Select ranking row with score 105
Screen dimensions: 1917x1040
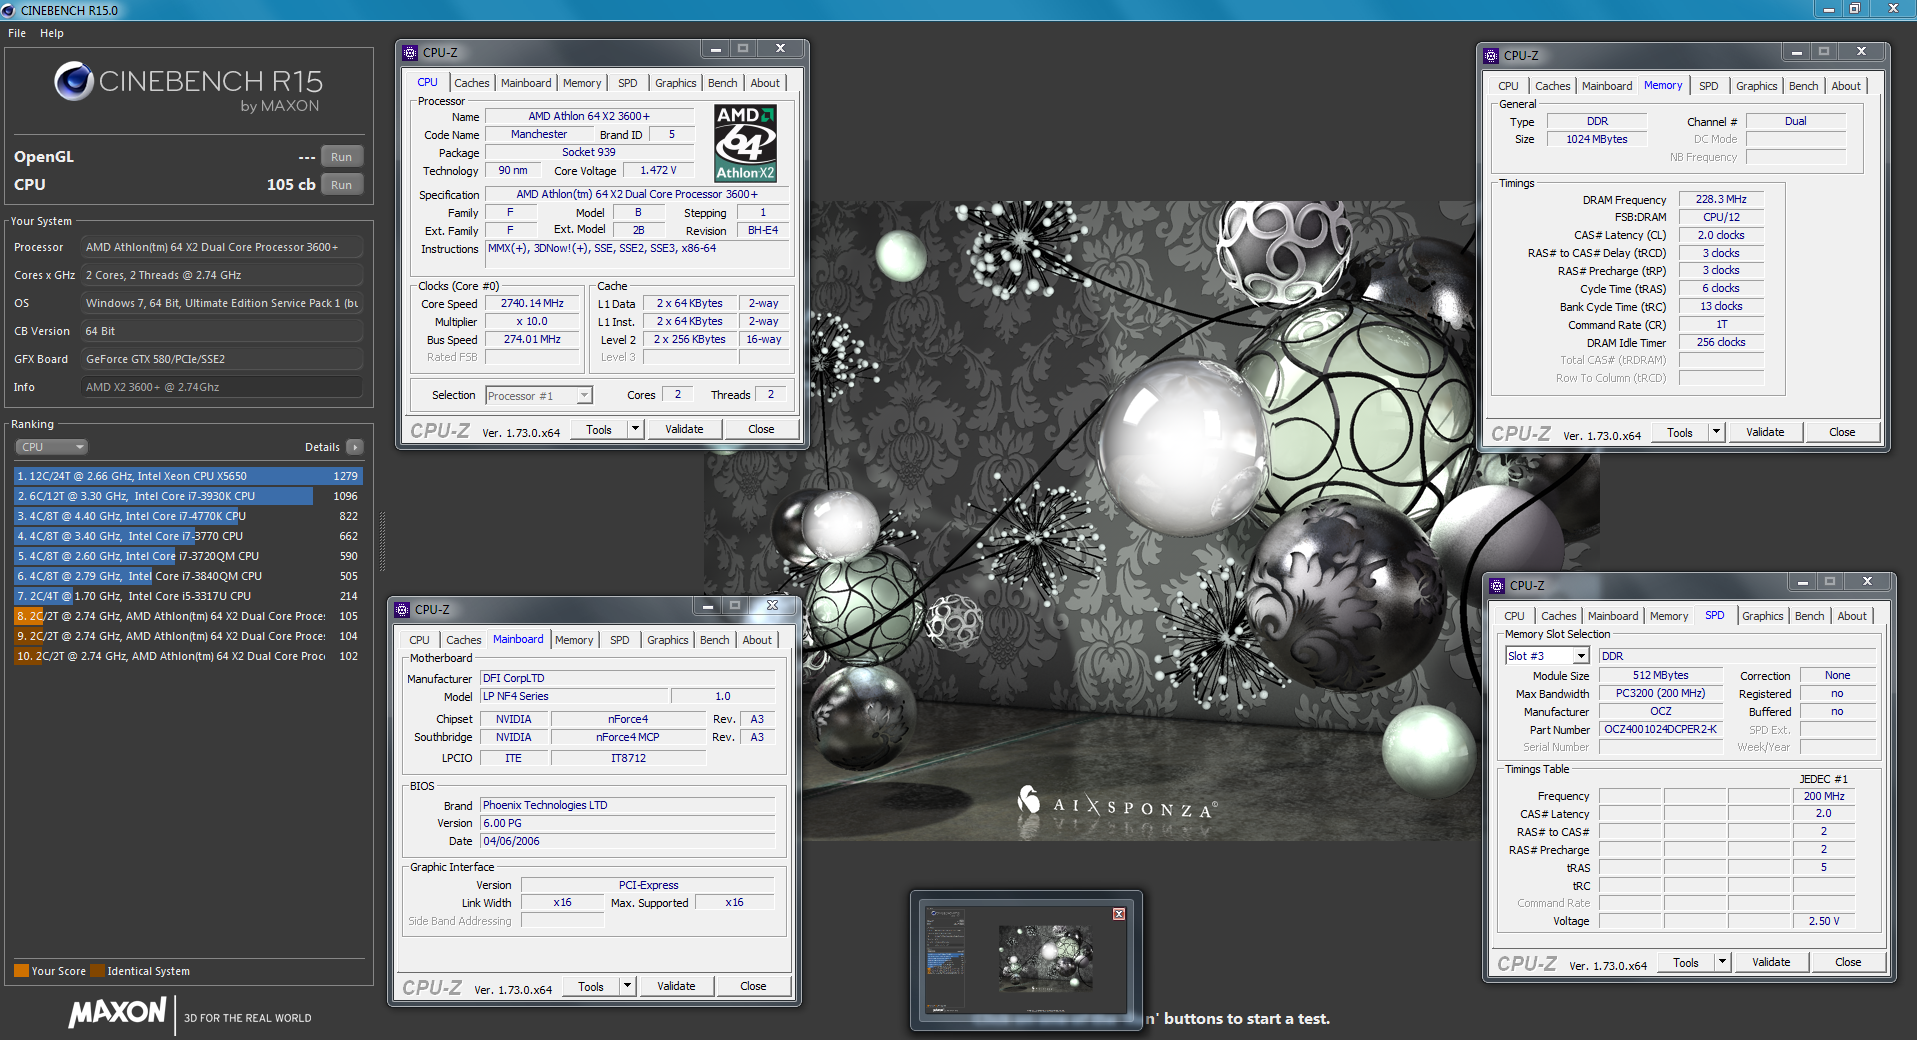tap(188, 616)
